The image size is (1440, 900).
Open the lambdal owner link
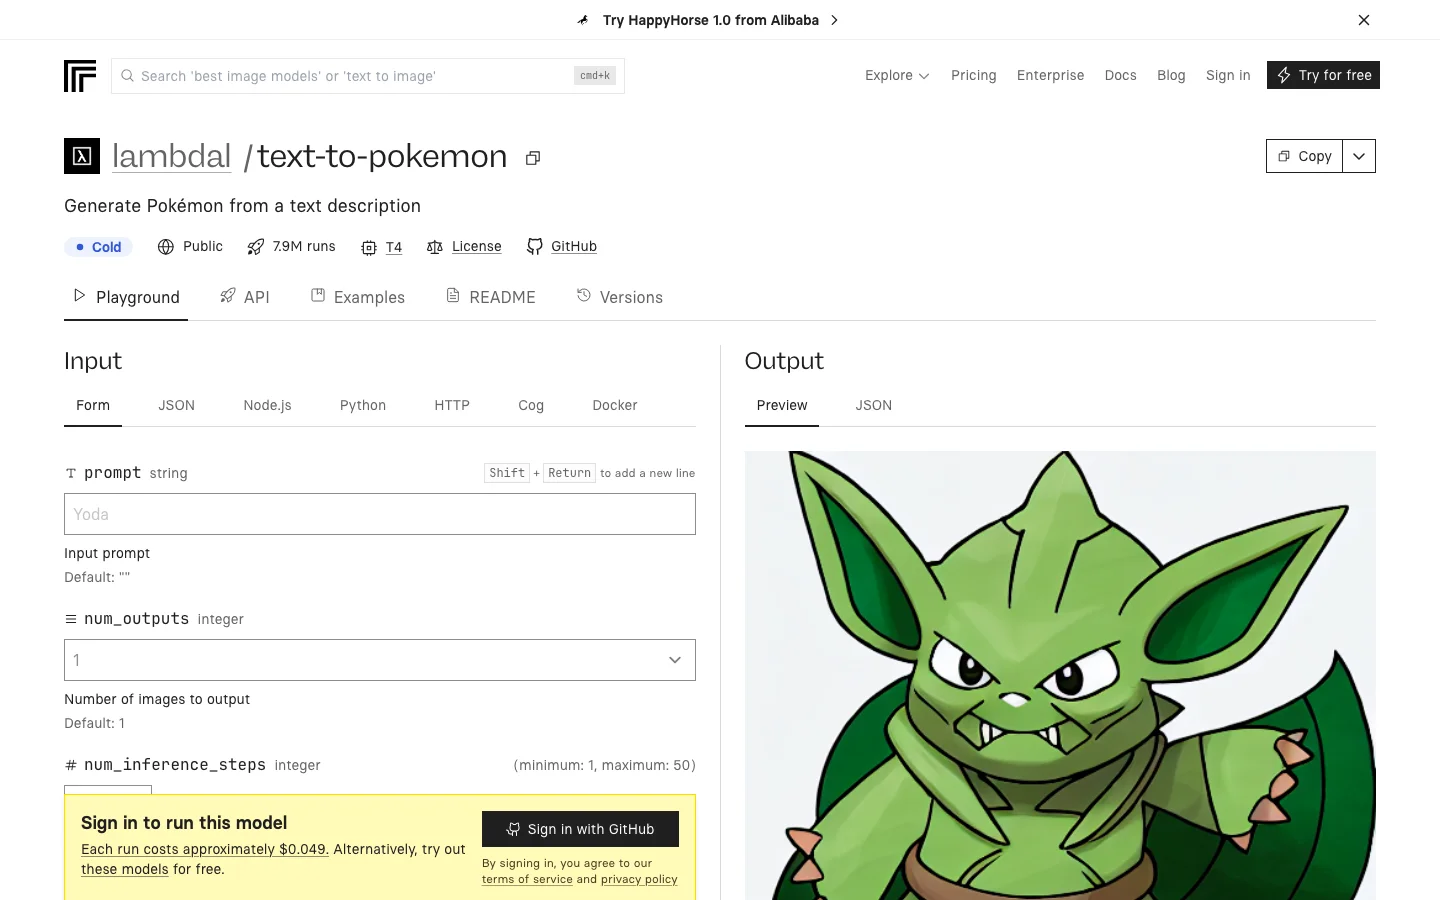171,157
